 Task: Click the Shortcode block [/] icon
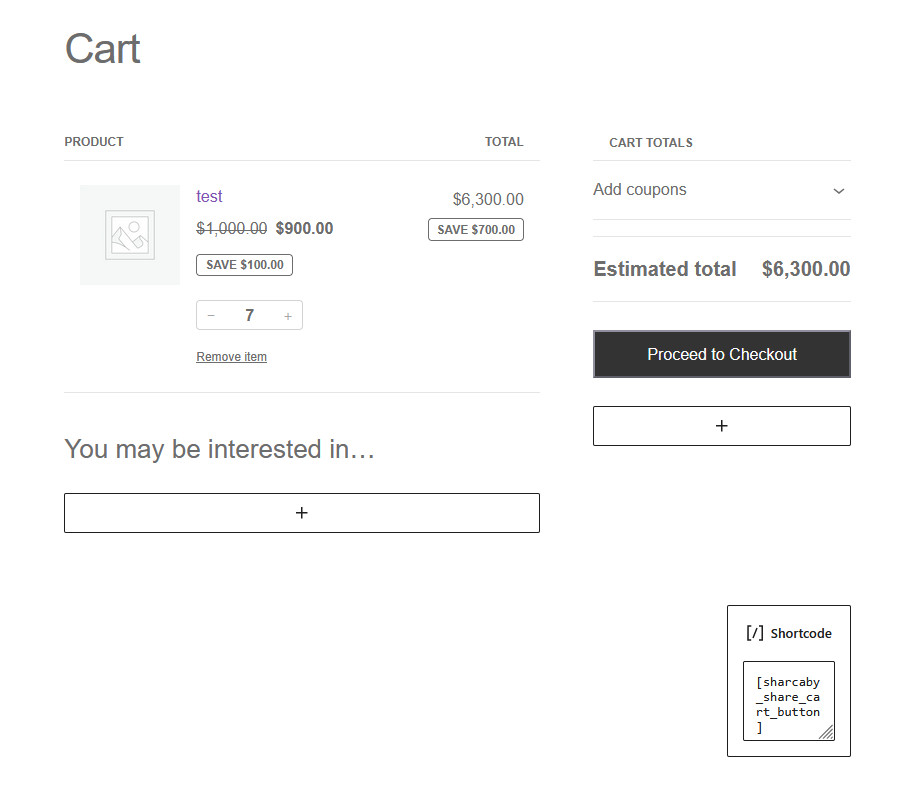pyautogui.click(x=755, y=632)
